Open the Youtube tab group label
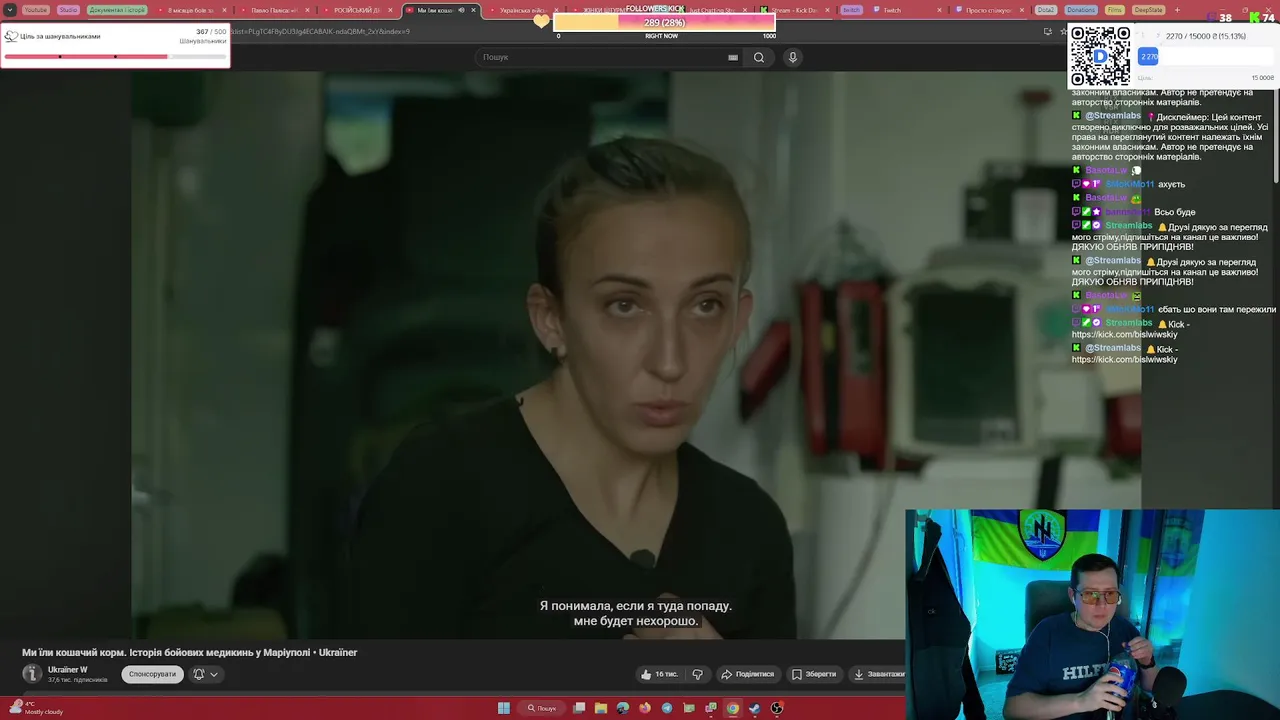Screen dimensions: 1280x720 pos(36,10)
